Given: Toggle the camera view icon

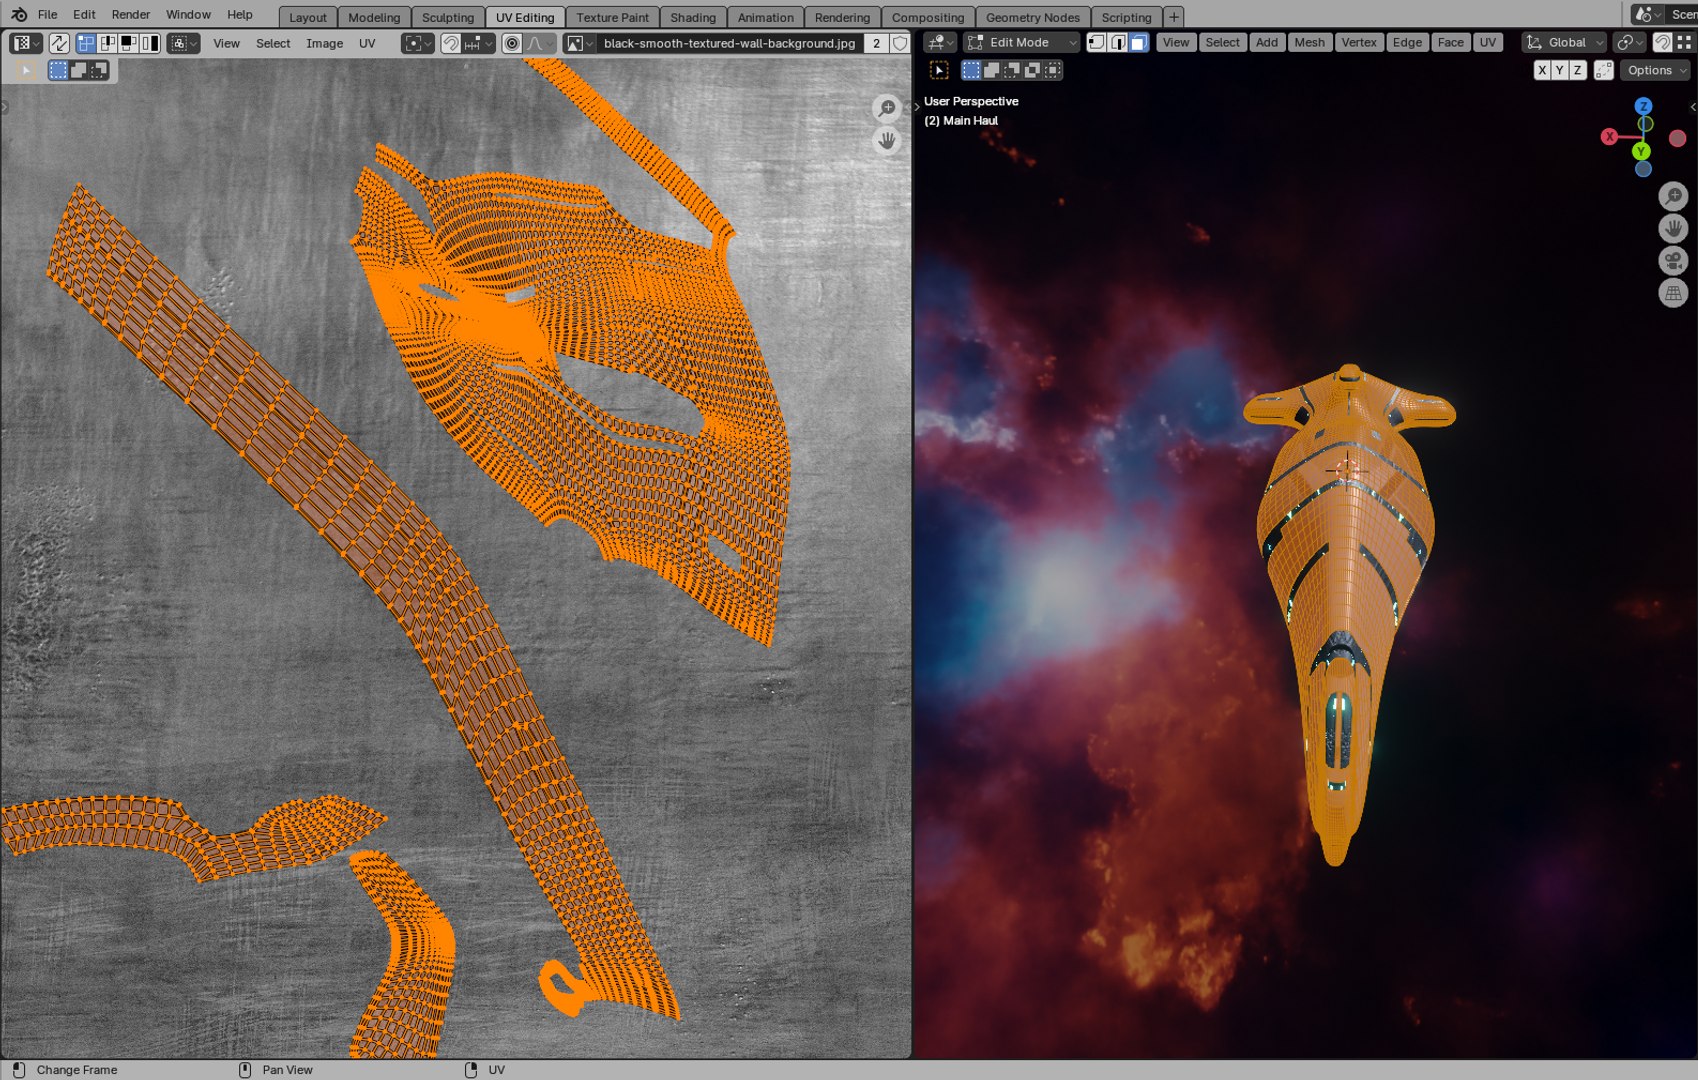Looking at the screenshot, I should pos(1673,261).
